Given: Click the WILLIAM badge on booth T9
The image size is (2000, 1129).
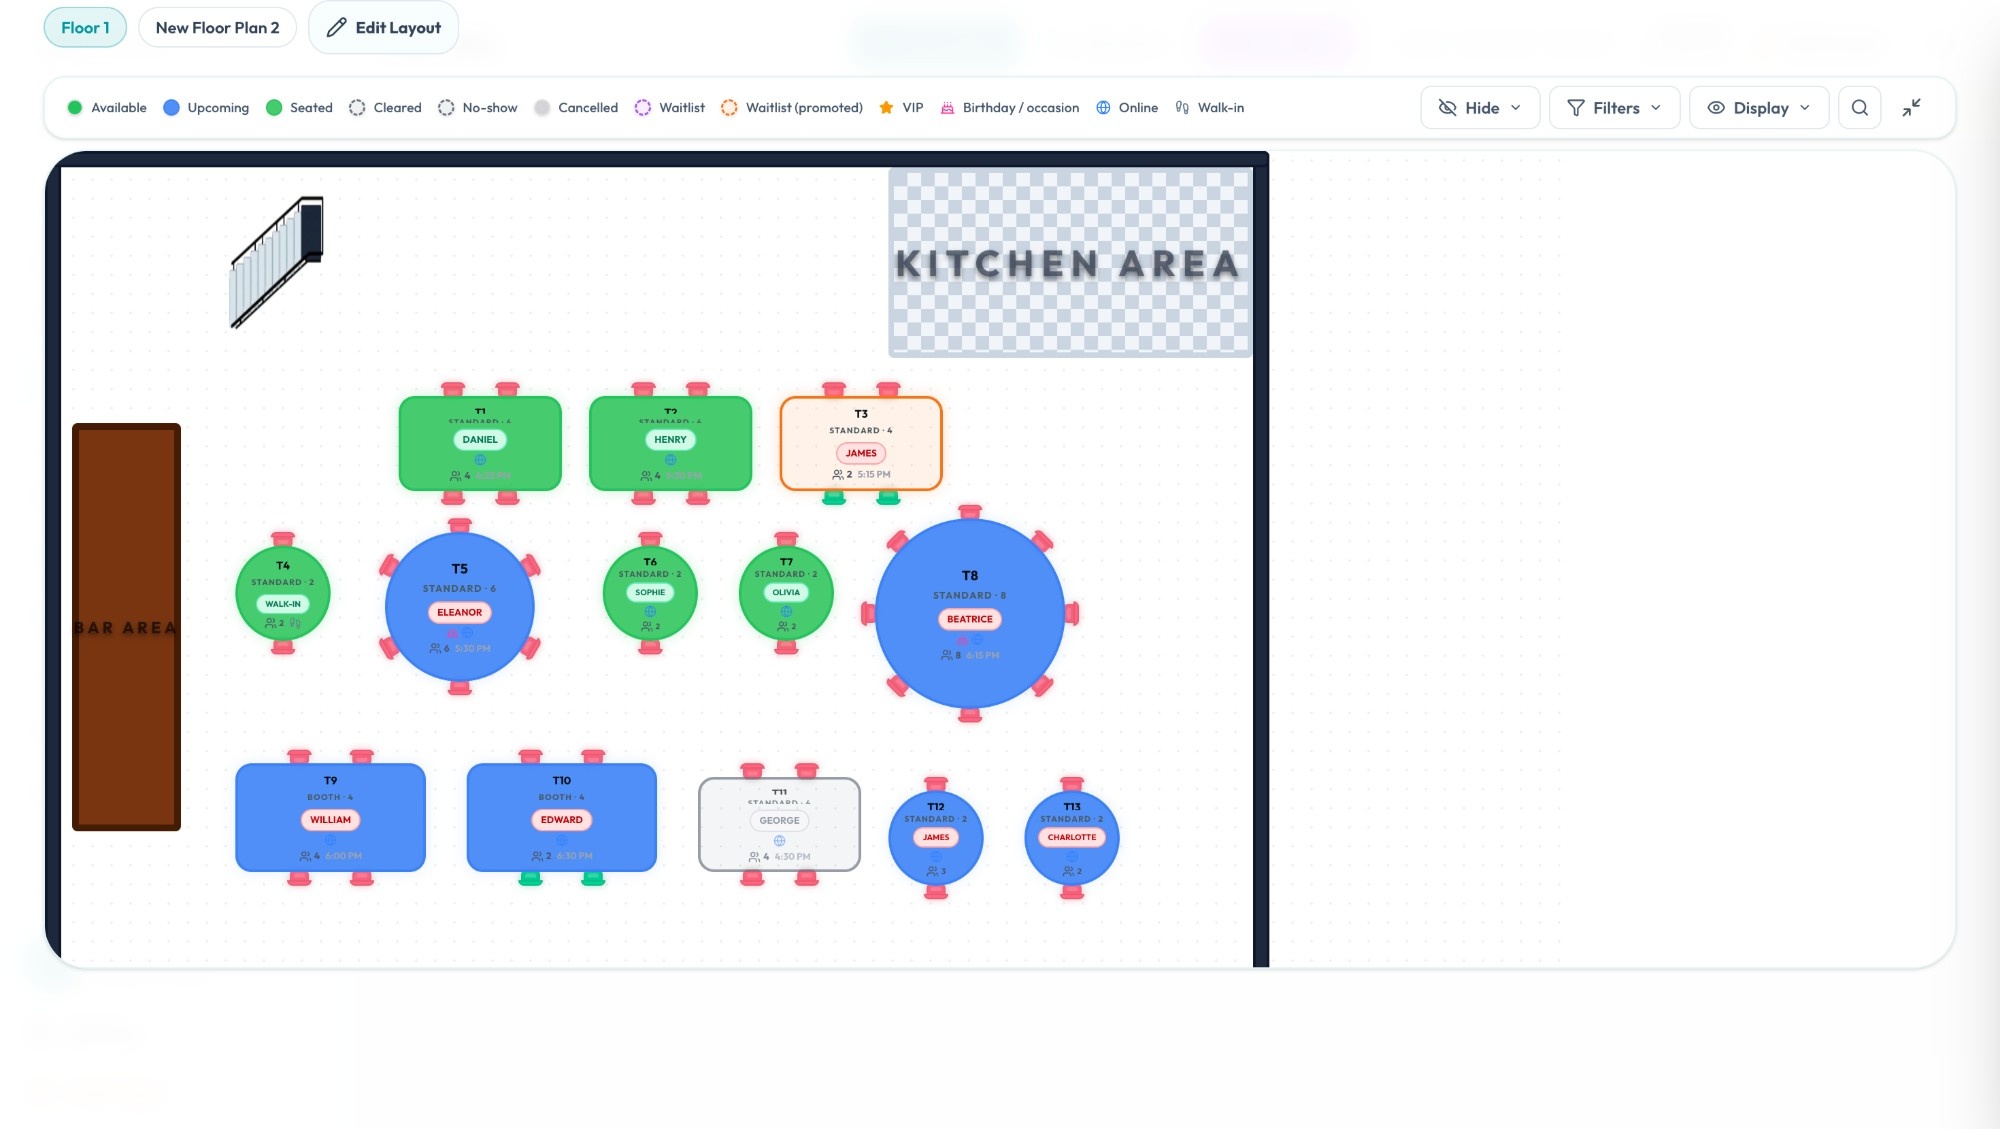Looking at the screenshot, I should coord(330,820).
